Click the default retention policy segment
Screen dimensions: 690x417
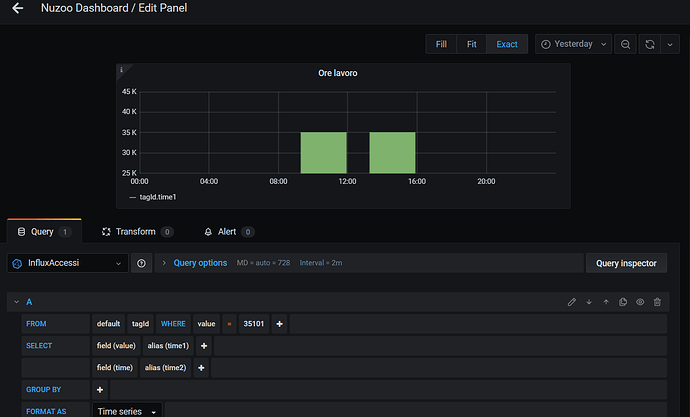[108, 324]
